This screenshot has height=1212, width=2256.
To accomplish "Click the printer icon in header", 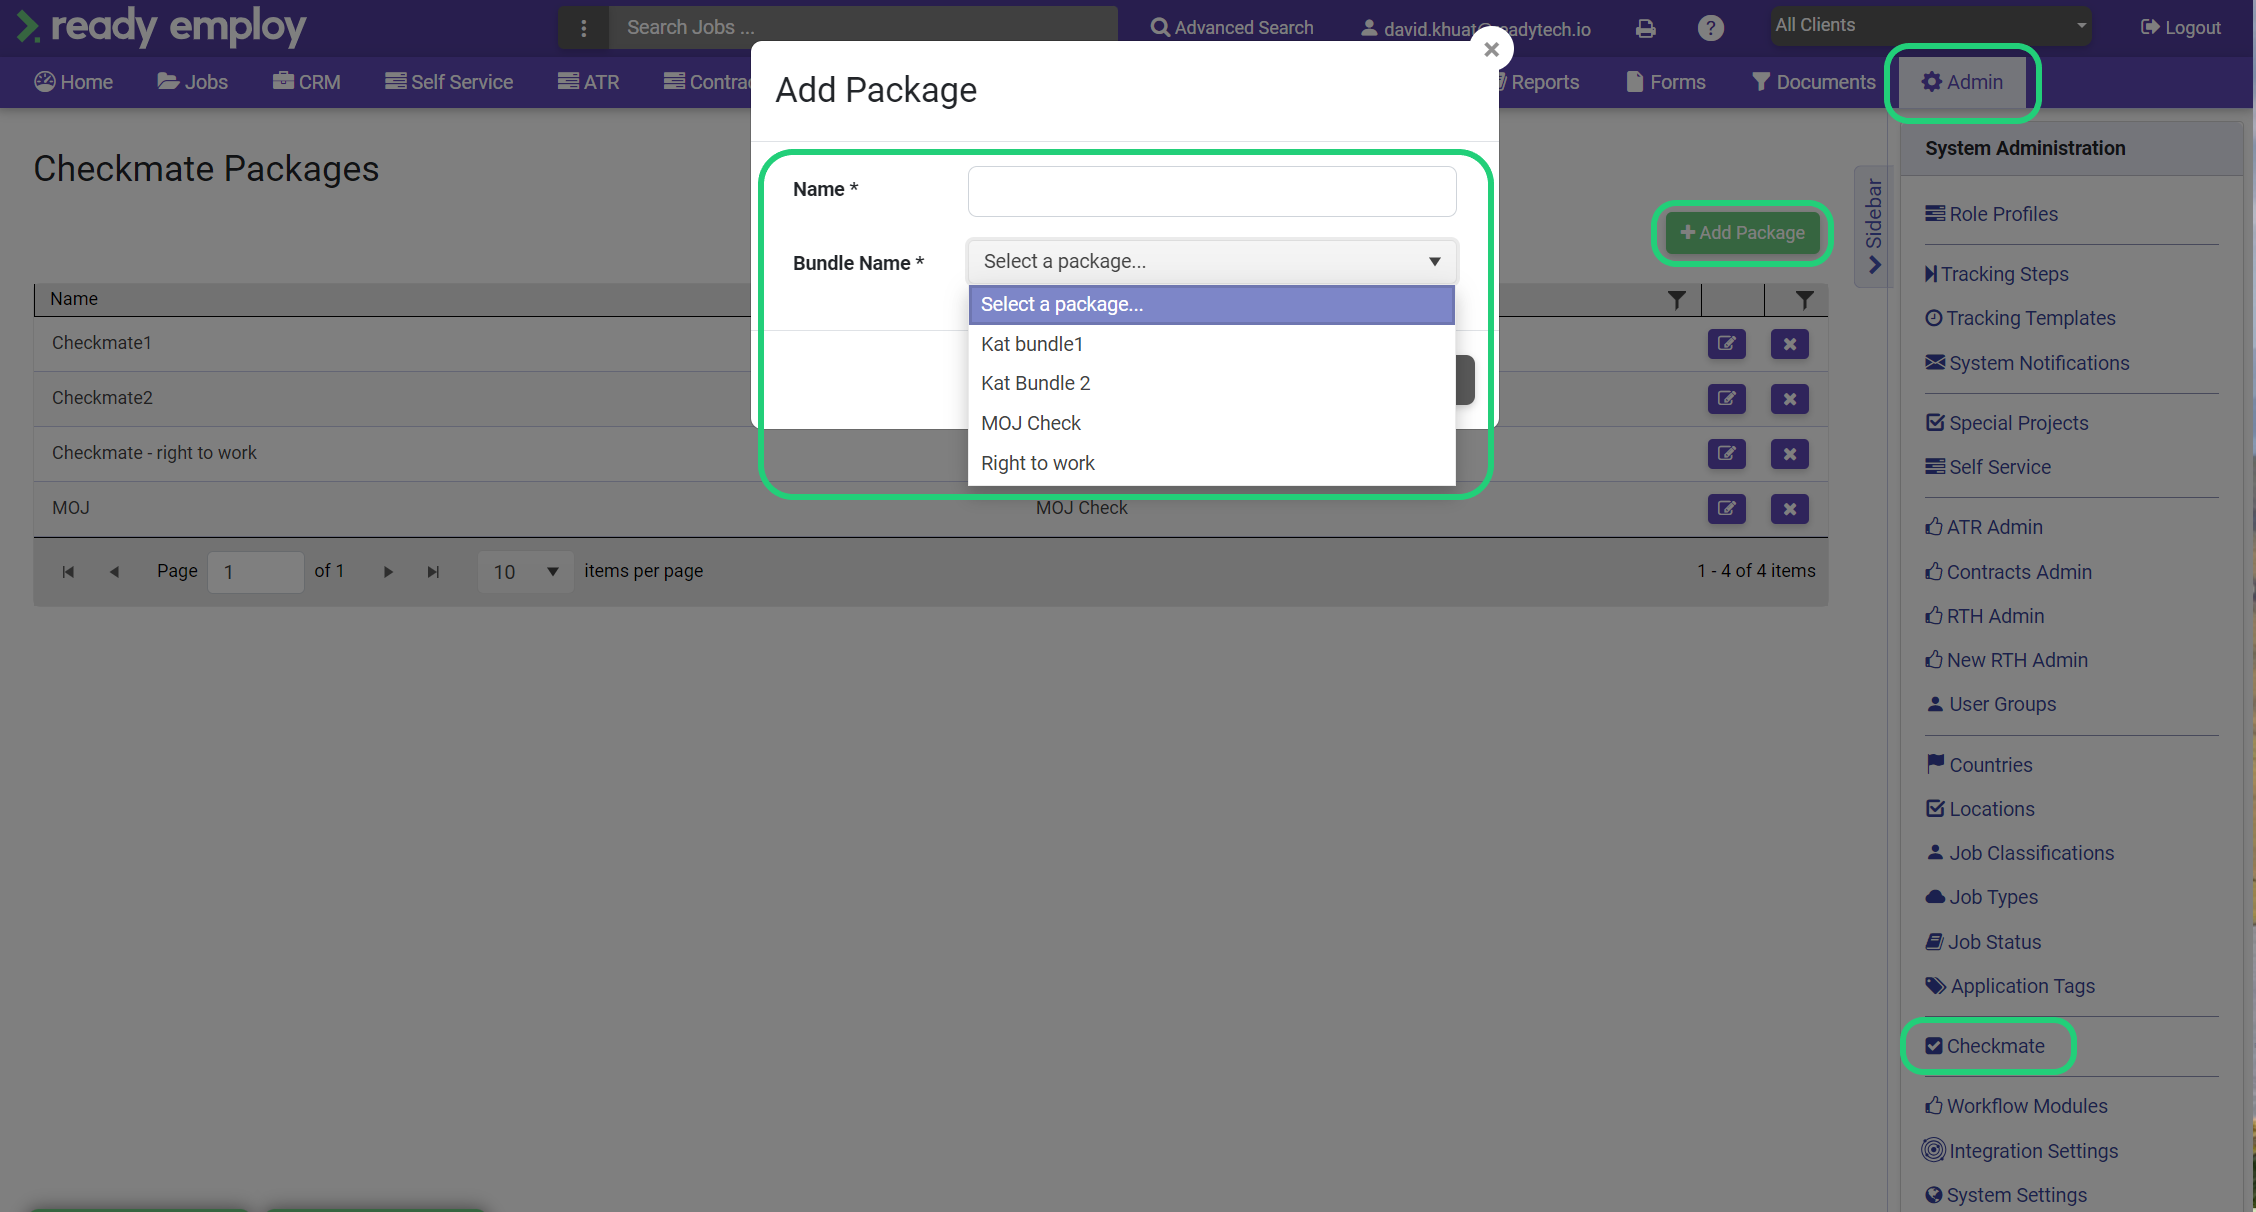I will 1645,28.
